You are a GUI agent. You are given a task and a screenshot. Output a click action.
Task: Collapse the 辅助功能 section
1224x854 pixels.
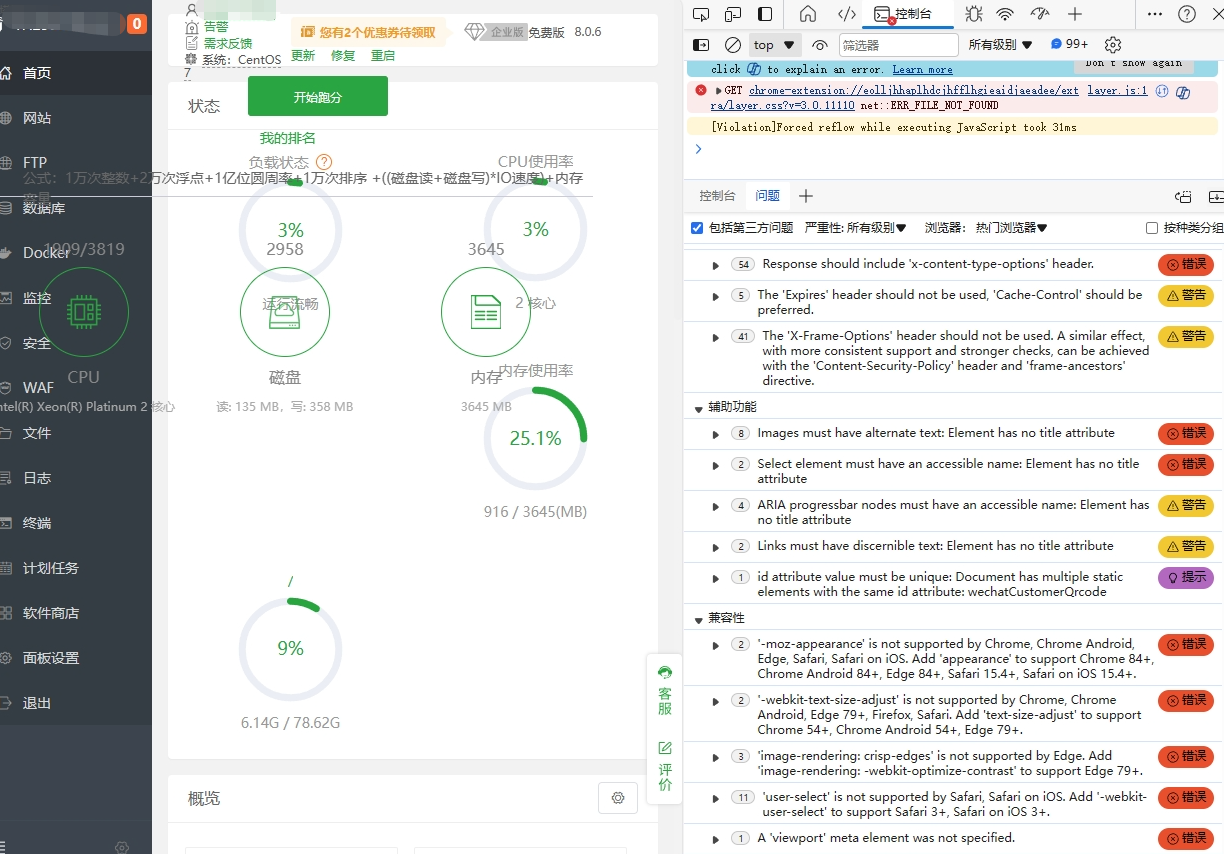pyautogui.click(x=699, y=408)
